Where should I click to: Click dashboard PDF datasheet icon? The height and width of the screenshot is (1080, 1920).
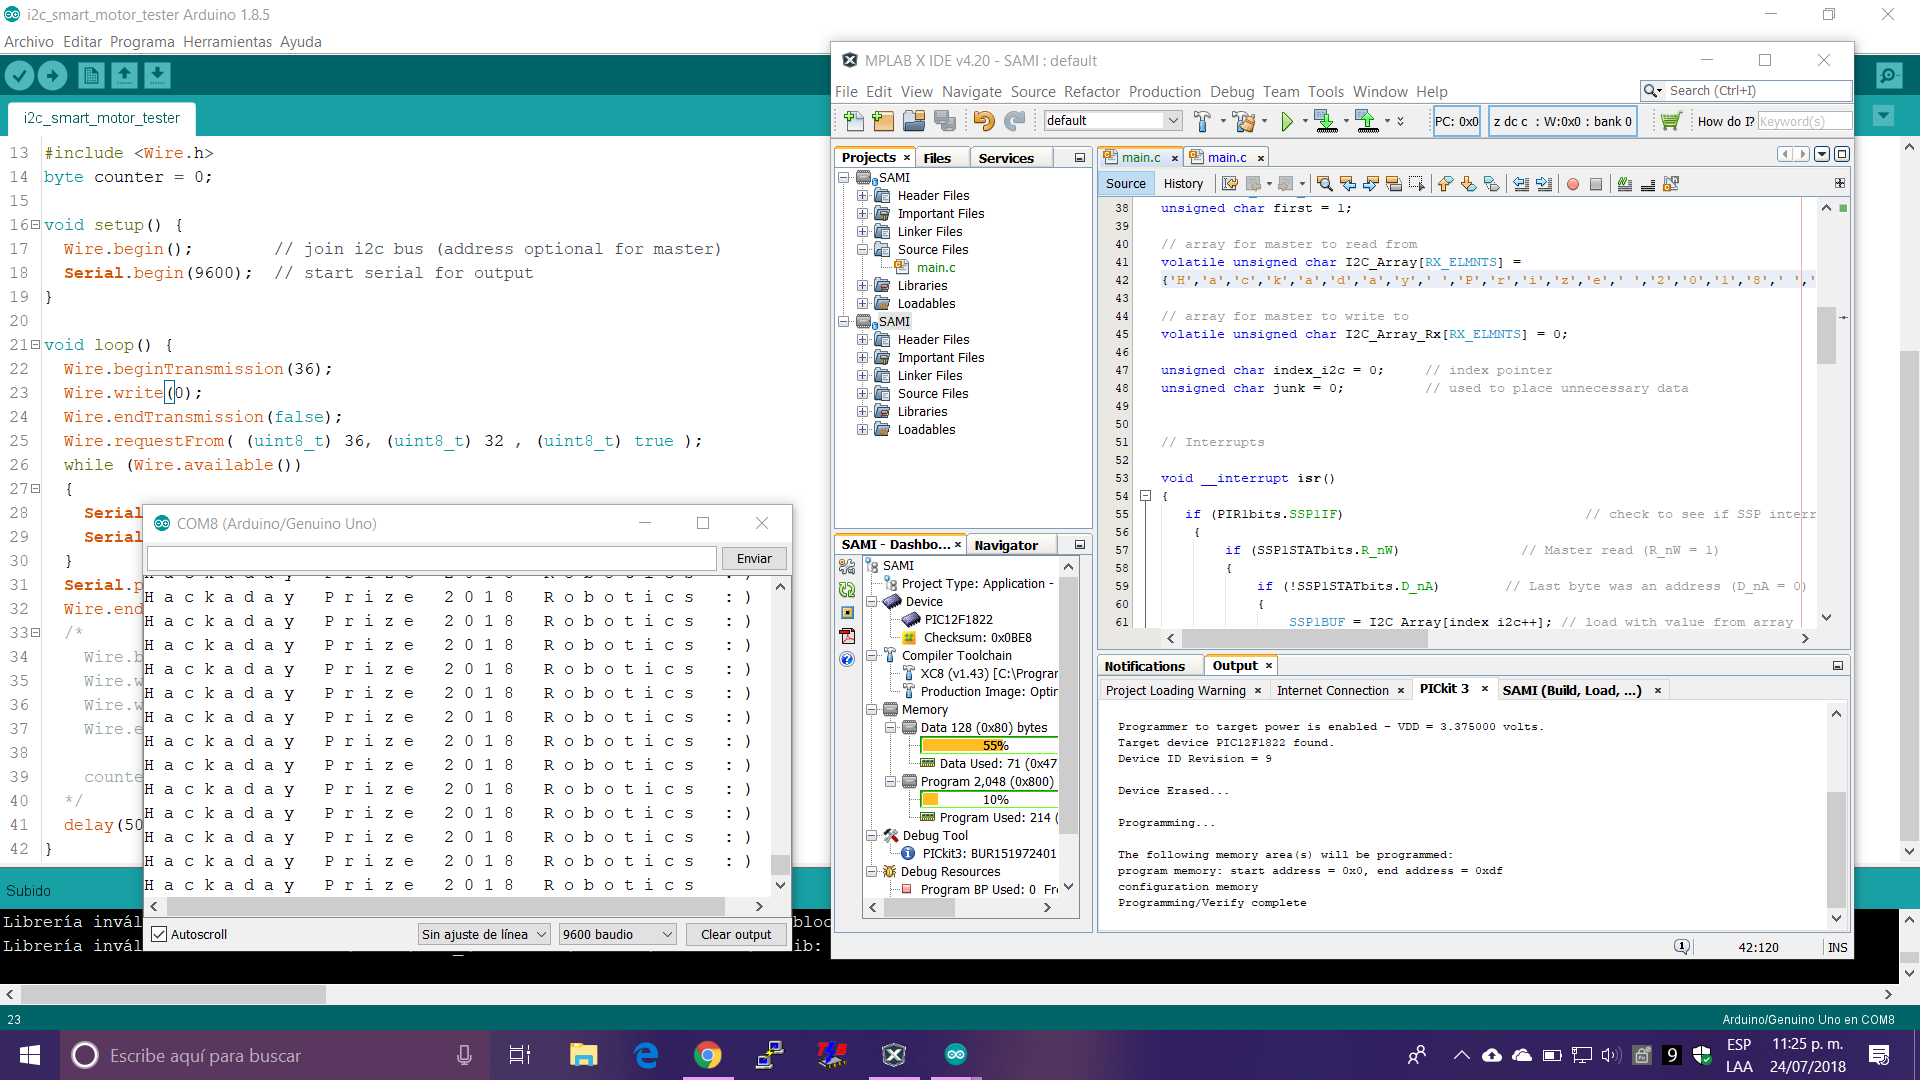[846, 636]
